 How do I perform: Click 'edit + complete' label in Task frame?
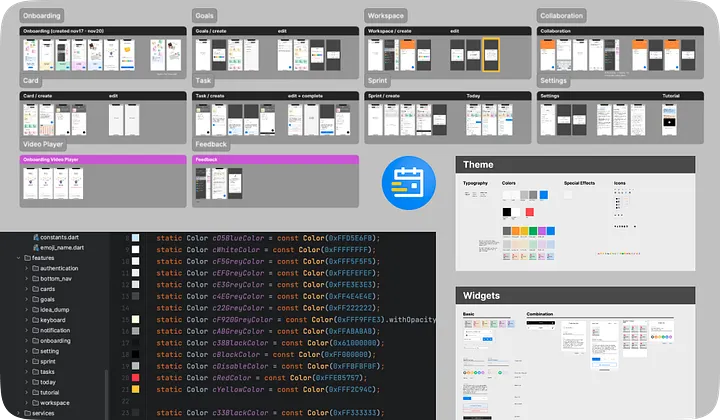tap(305, 96)
